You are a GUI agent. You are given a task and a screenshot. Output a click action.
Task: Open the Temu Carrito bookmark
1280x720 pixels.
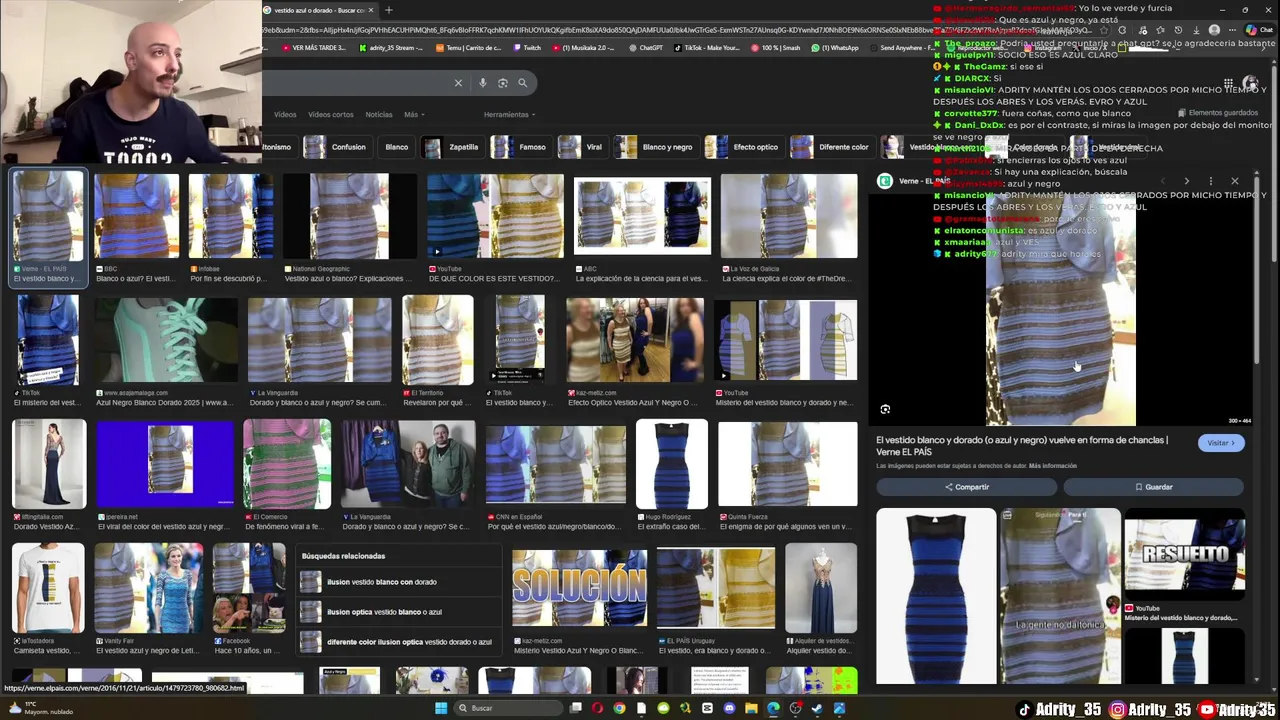(468, 47)
